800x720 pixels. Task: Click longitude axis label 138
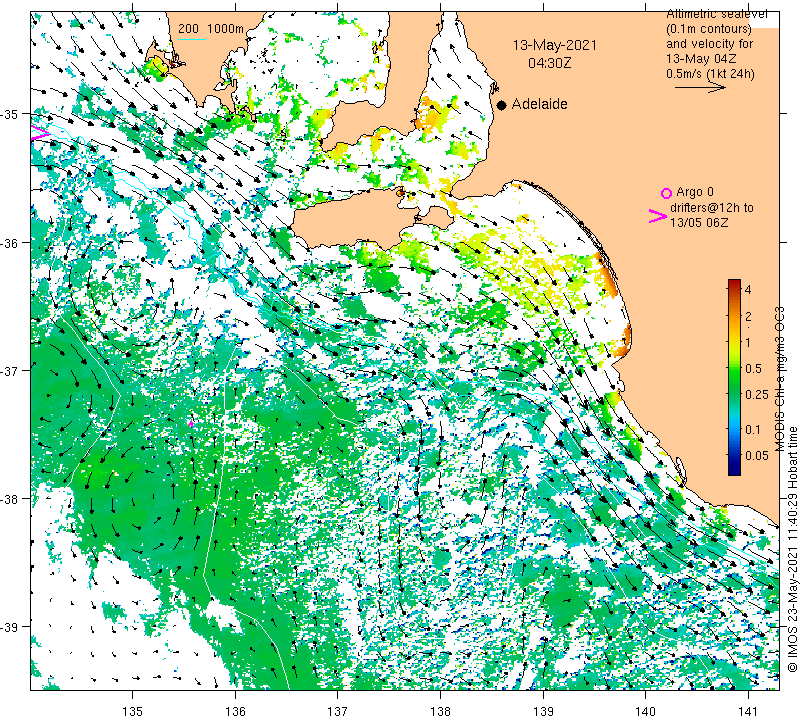pos(440,711)
